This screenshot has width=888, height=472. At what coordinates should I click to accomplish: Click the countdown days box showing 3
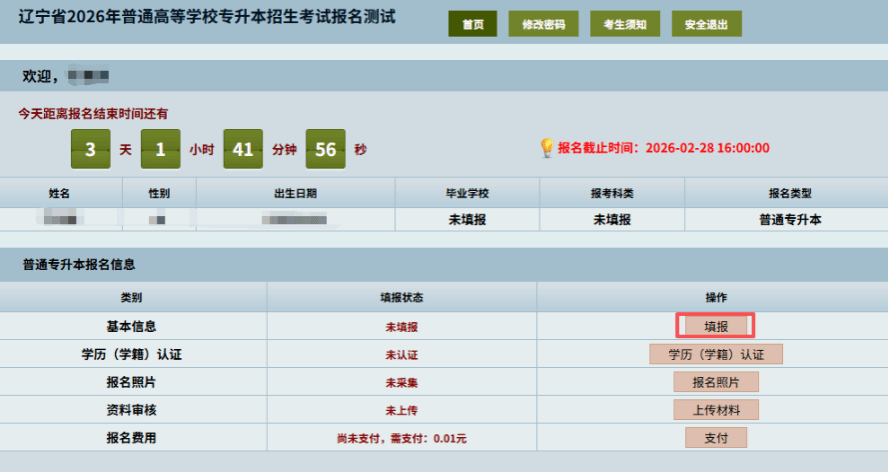(x=90, y=150)
